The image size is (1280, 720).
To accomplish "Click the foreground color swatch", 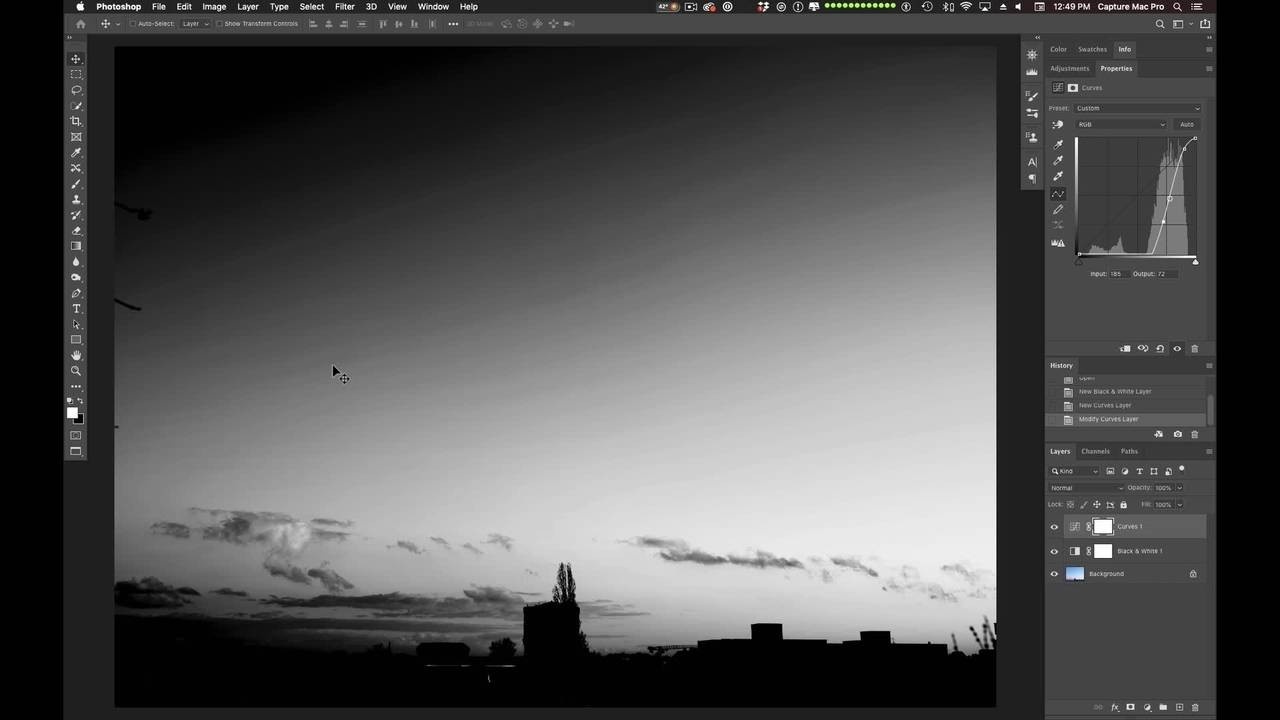I will coord(72,412).
